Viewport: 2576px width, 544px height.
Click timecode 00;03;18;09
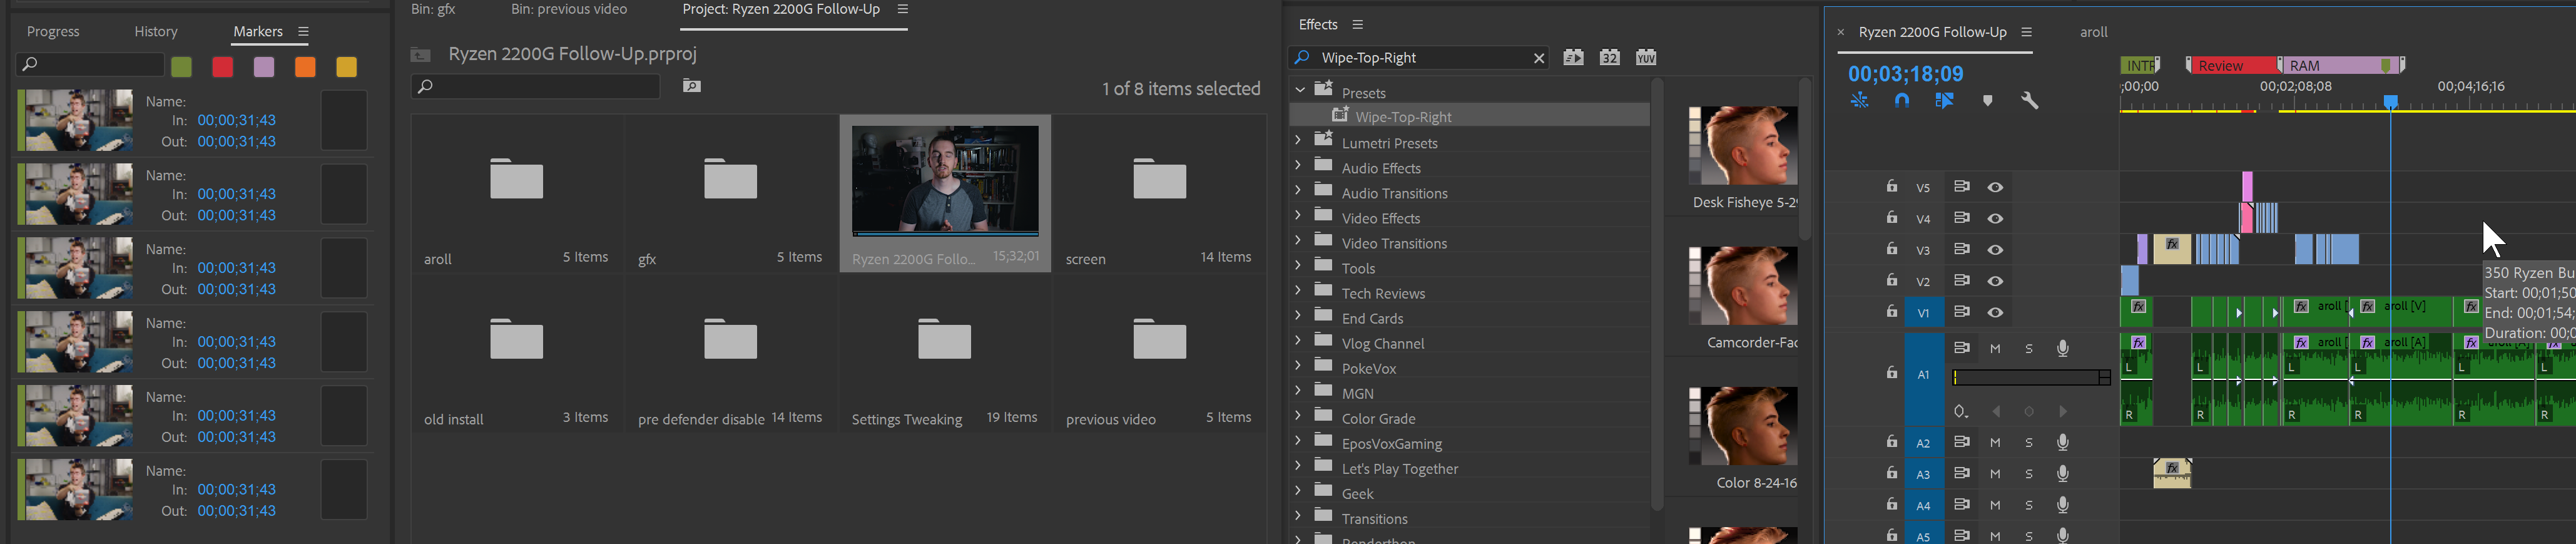pos(1905,74)
